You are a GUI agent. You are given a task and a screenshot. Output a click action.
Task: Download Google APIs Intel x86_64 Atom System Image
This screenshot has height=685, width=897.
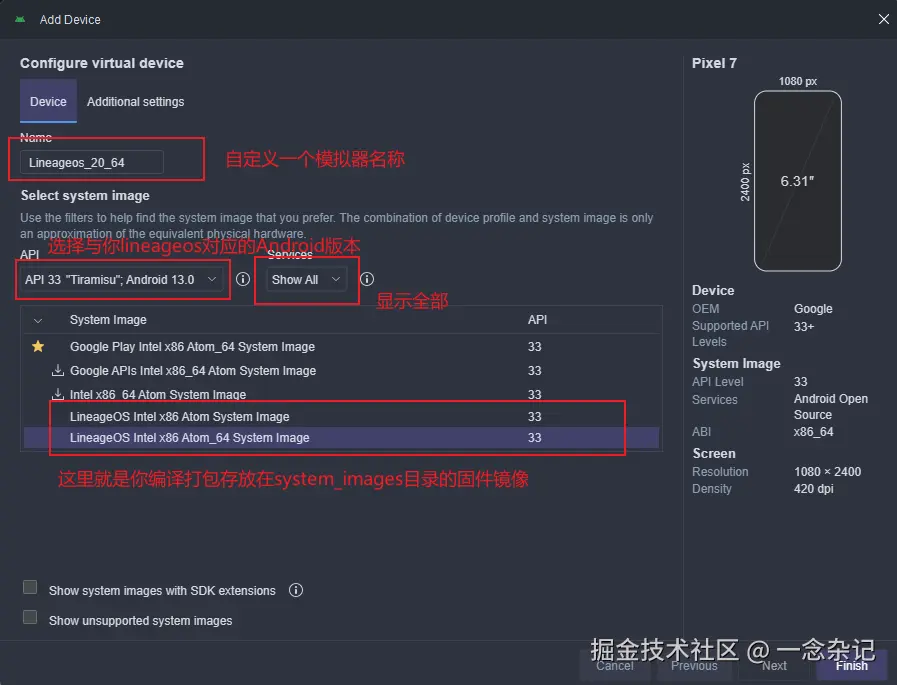57,370
